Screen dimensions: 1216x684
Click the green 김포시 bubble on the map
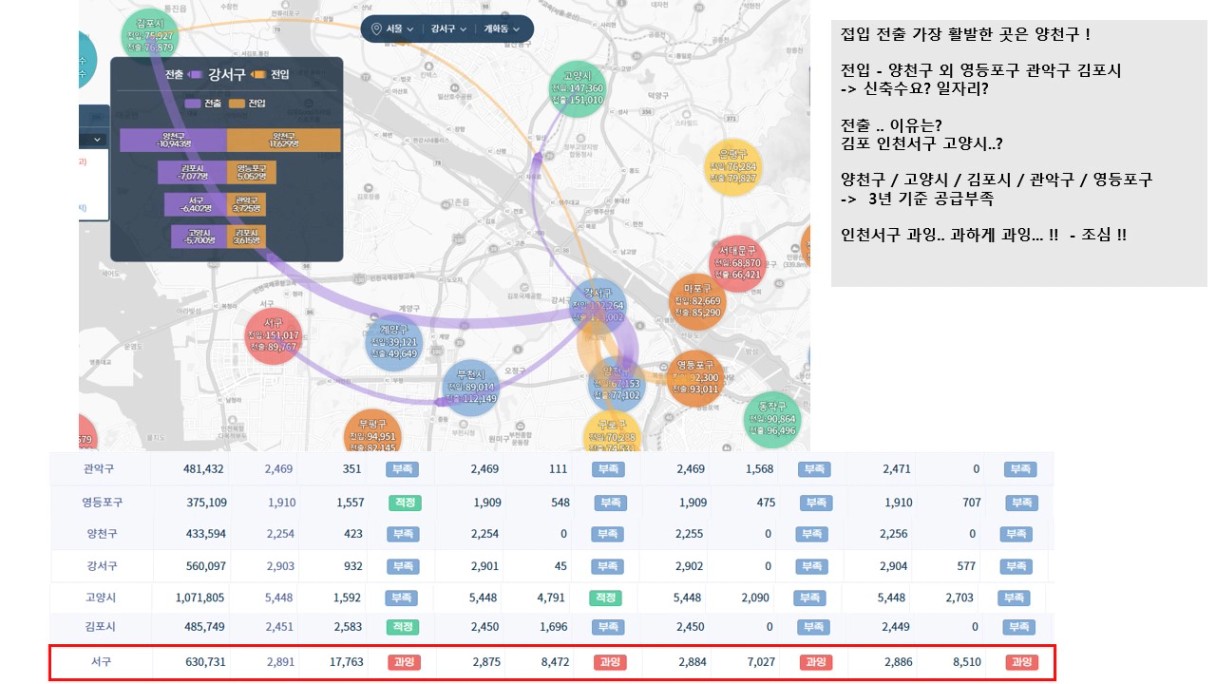(x=149, y=38)
